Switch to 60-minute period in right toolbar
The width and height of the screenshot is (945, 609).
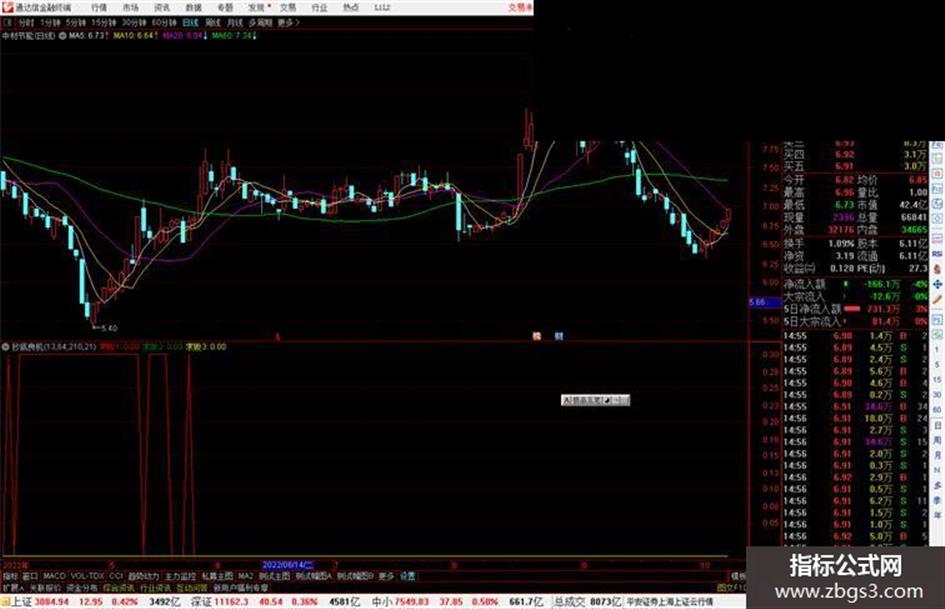pyautogui.click(x=937, y=409)
